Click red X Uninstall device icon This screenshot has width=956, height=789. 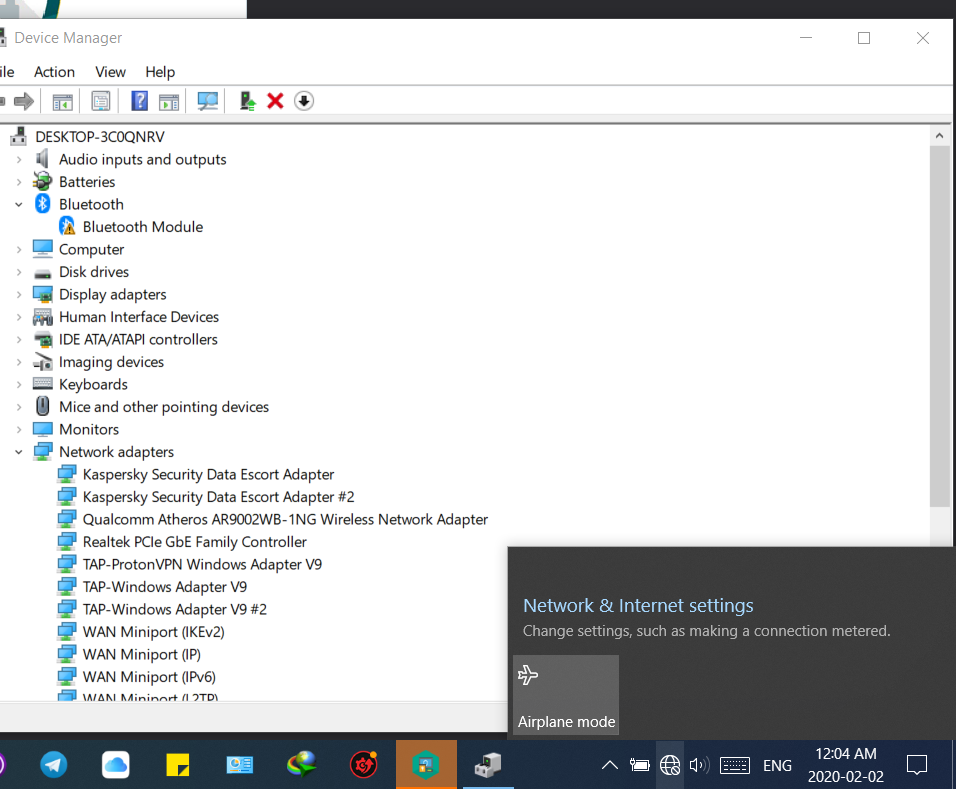click(276, 101)
